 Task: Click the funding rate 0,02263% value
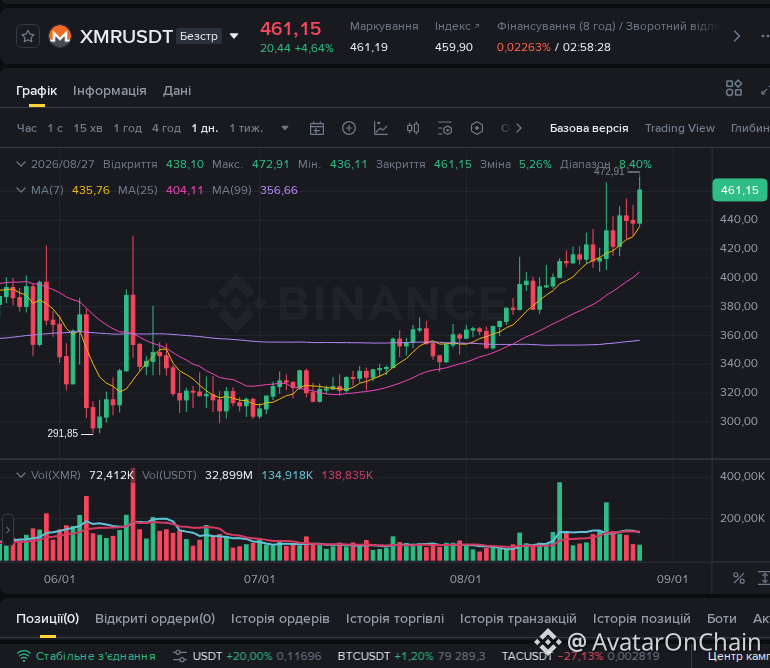point(523,47)
